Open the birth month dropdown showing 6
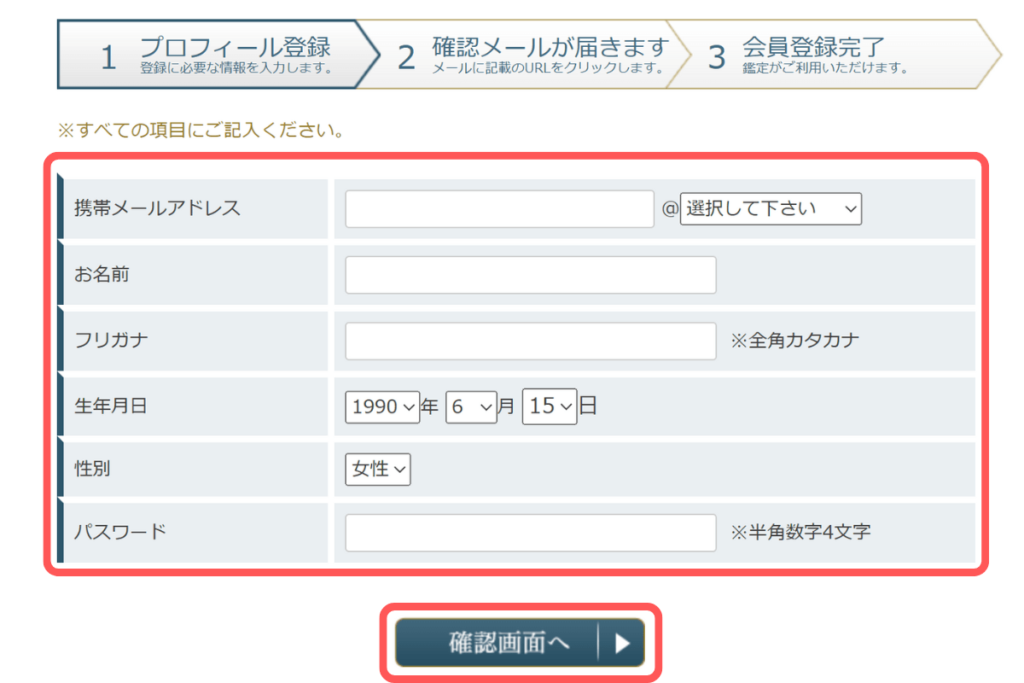The width and height of the screenshot is (1024, 683). pyautogui.click(x=470, y=406)
